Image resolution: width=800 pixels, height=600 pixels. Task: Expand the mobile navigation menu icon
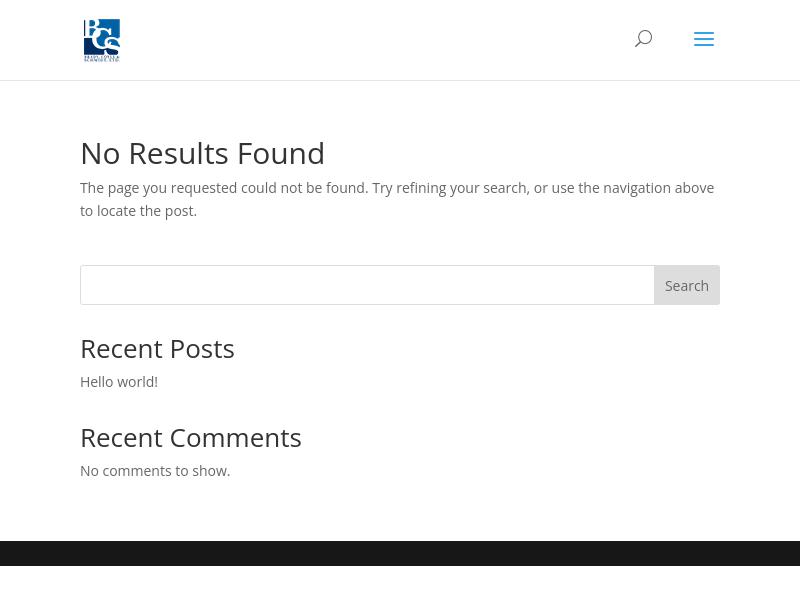pos(704,39)
